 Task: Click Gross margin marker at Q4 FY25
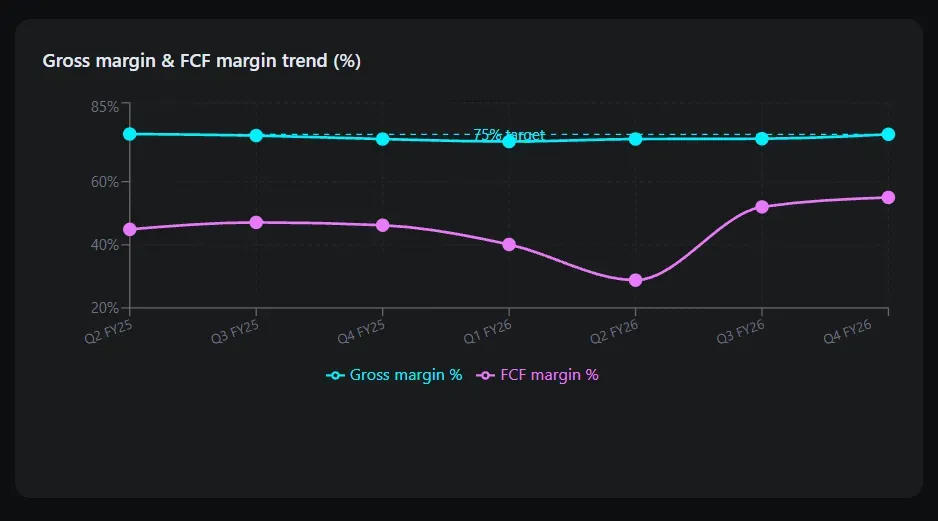tap(382, 139)
